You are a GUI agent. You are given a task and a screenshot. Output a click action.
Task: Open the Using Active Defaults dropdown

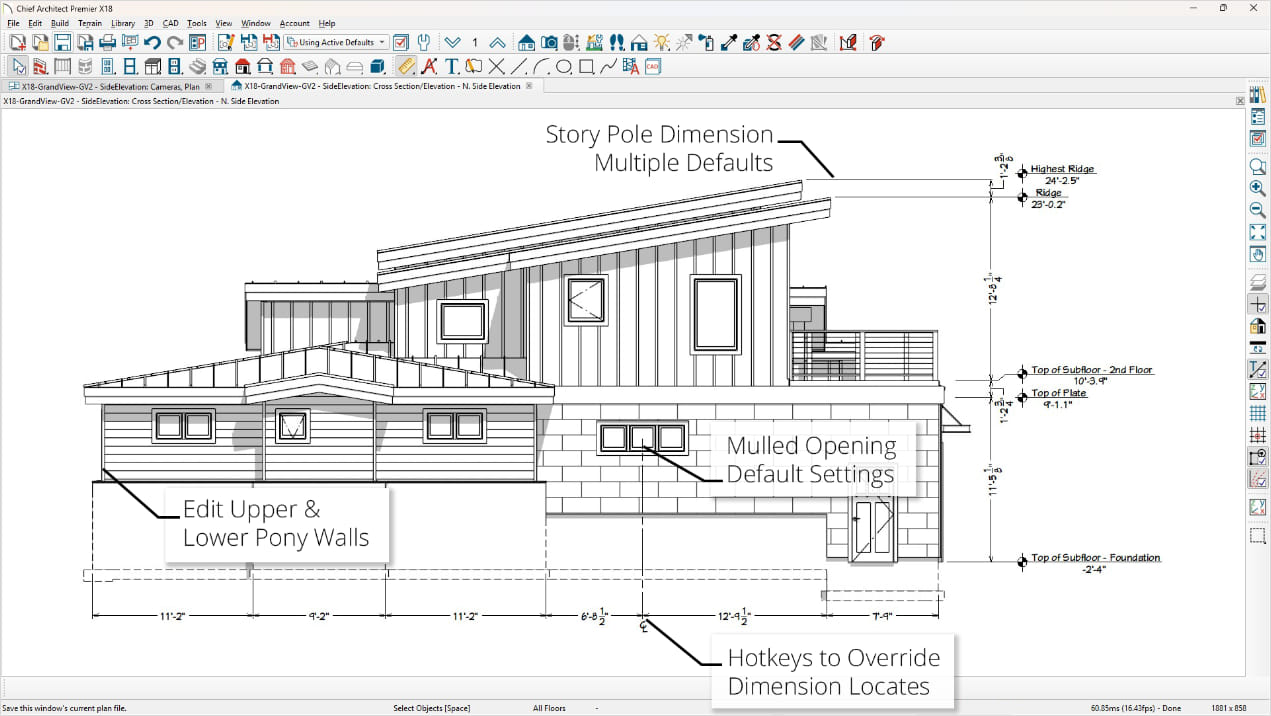tap(336, 42)
